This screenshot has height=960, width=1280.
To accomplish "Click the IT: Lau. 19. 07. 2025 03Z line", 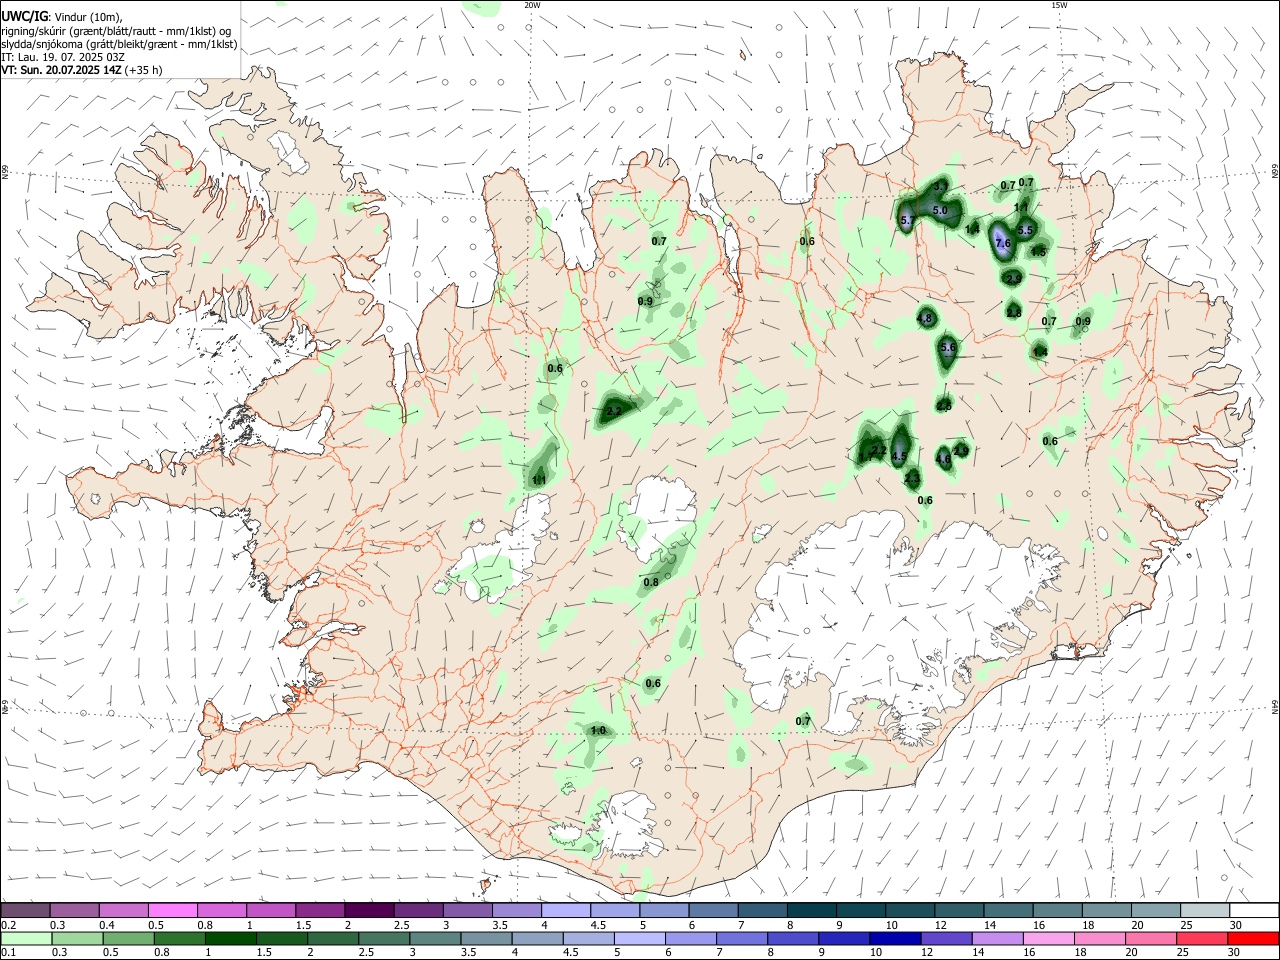I will coord(64,57).
